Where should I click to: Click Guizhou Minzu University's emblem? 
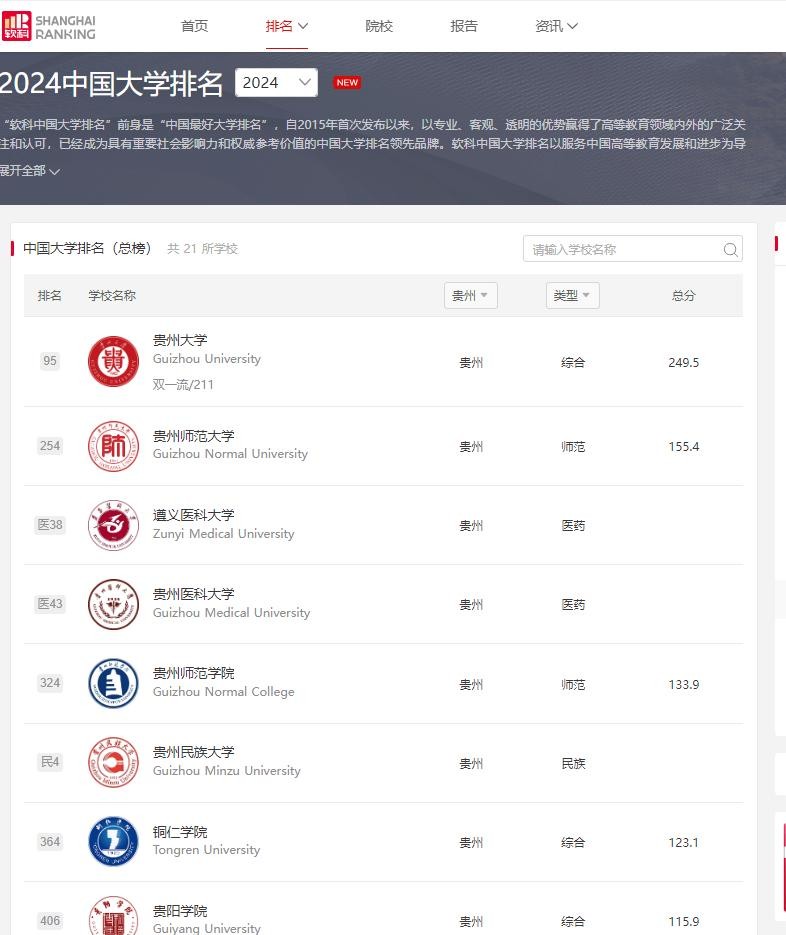(113, 763)
